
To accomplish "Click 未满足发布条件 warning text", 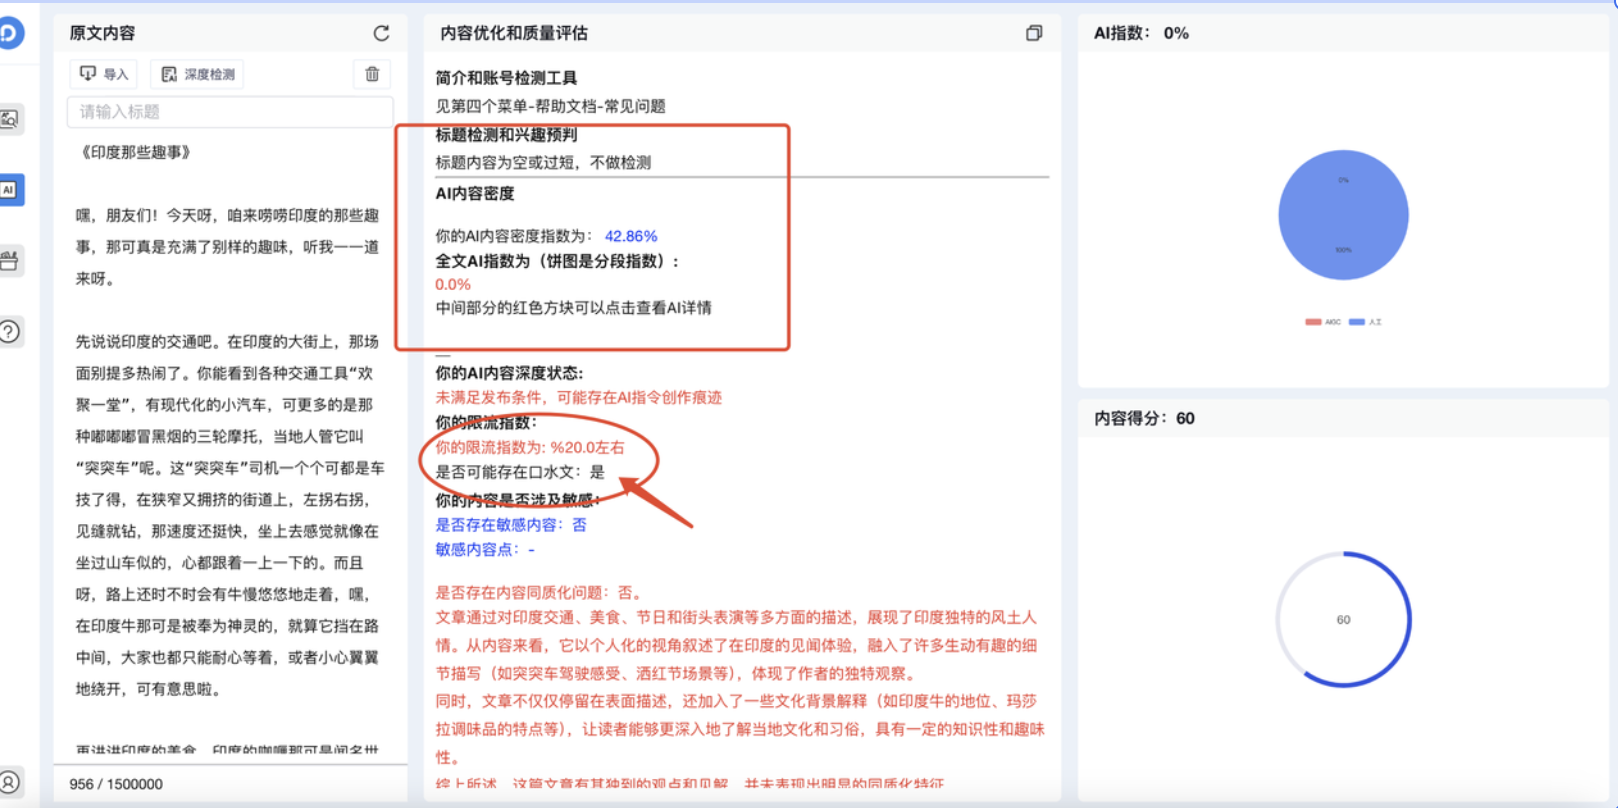I will 578,397.
